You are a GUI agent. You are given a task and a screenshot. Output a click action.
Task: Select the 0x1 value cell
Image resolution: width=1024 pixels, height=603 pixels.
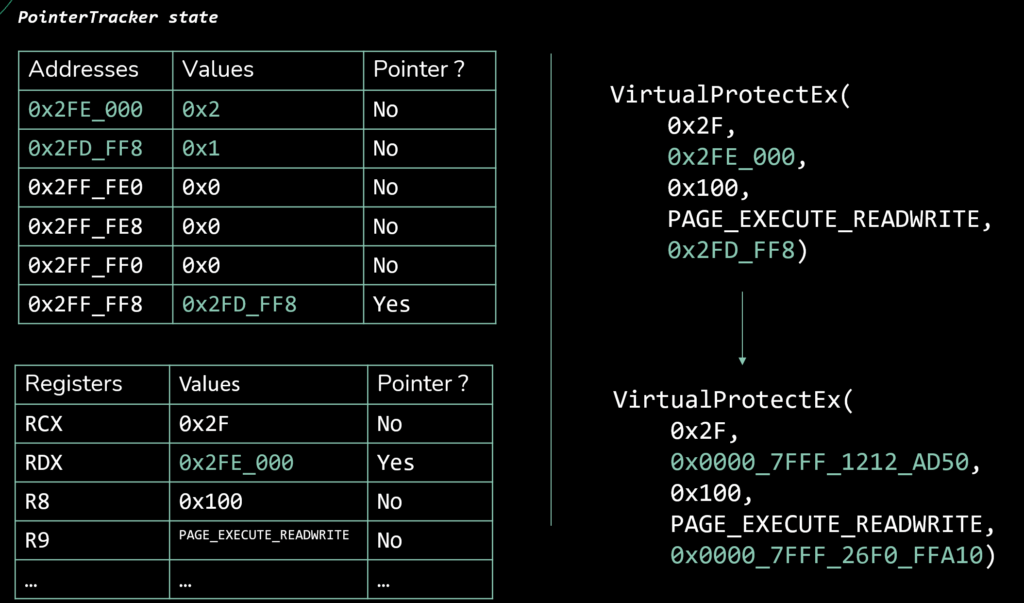click(200, 149)
